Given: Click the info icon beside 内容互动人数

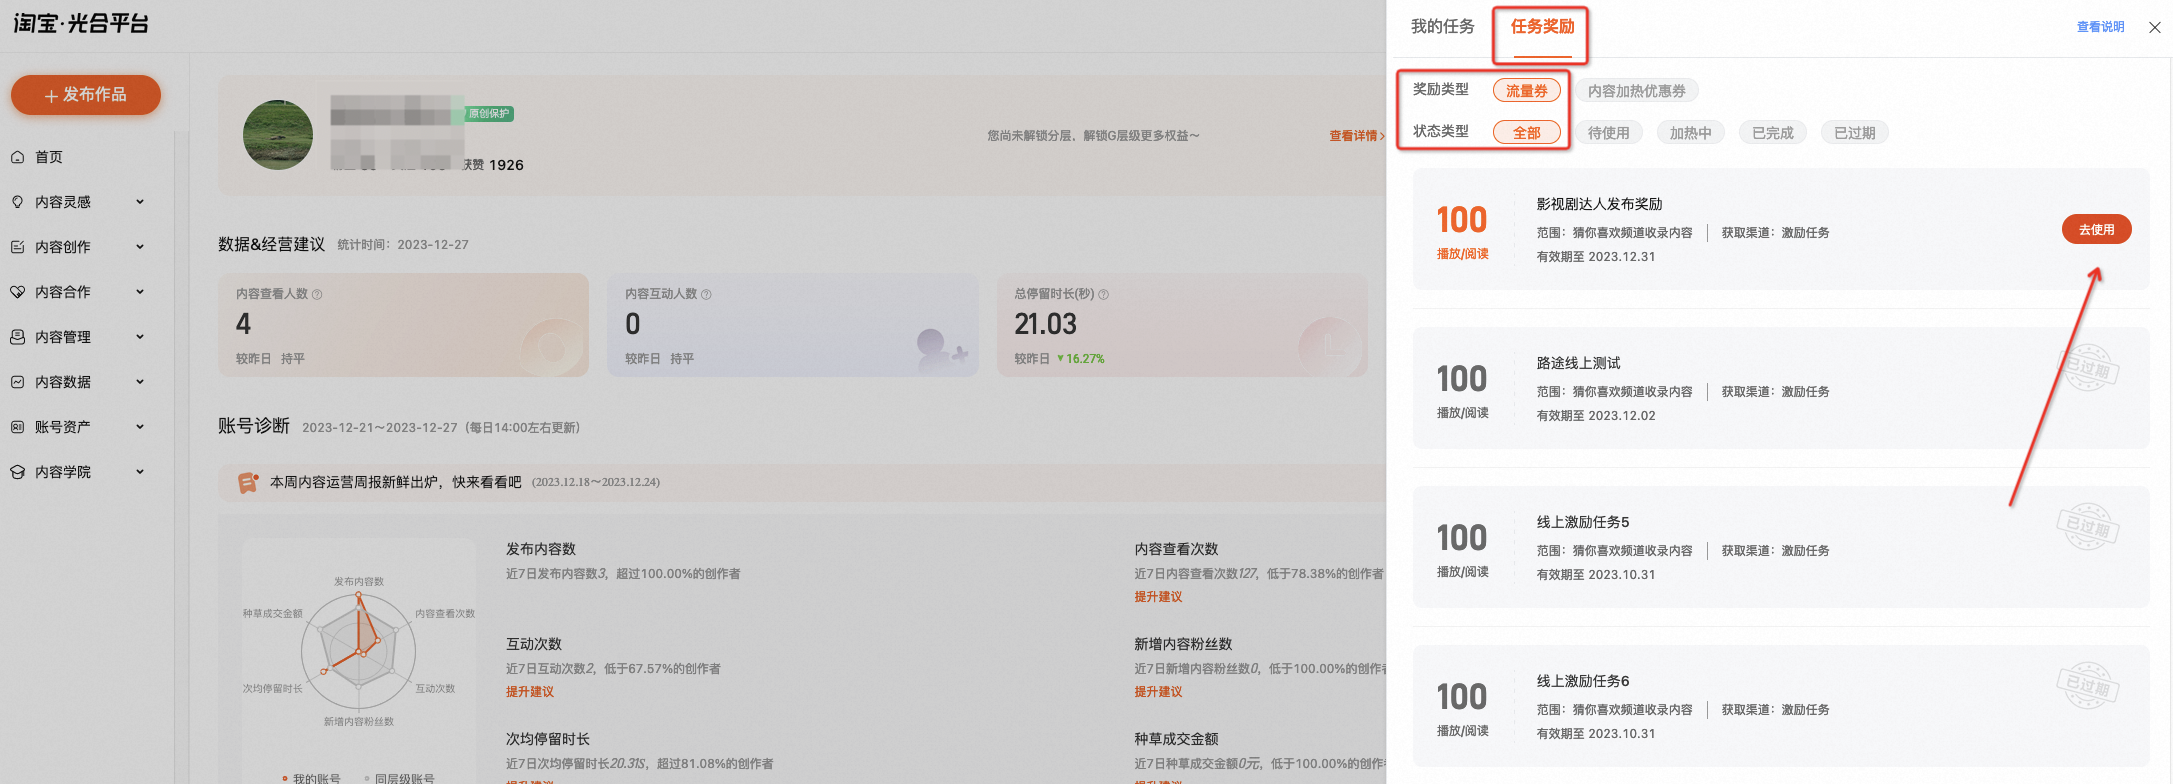Looking at the screenshot, I should click(x=706, y=295).
